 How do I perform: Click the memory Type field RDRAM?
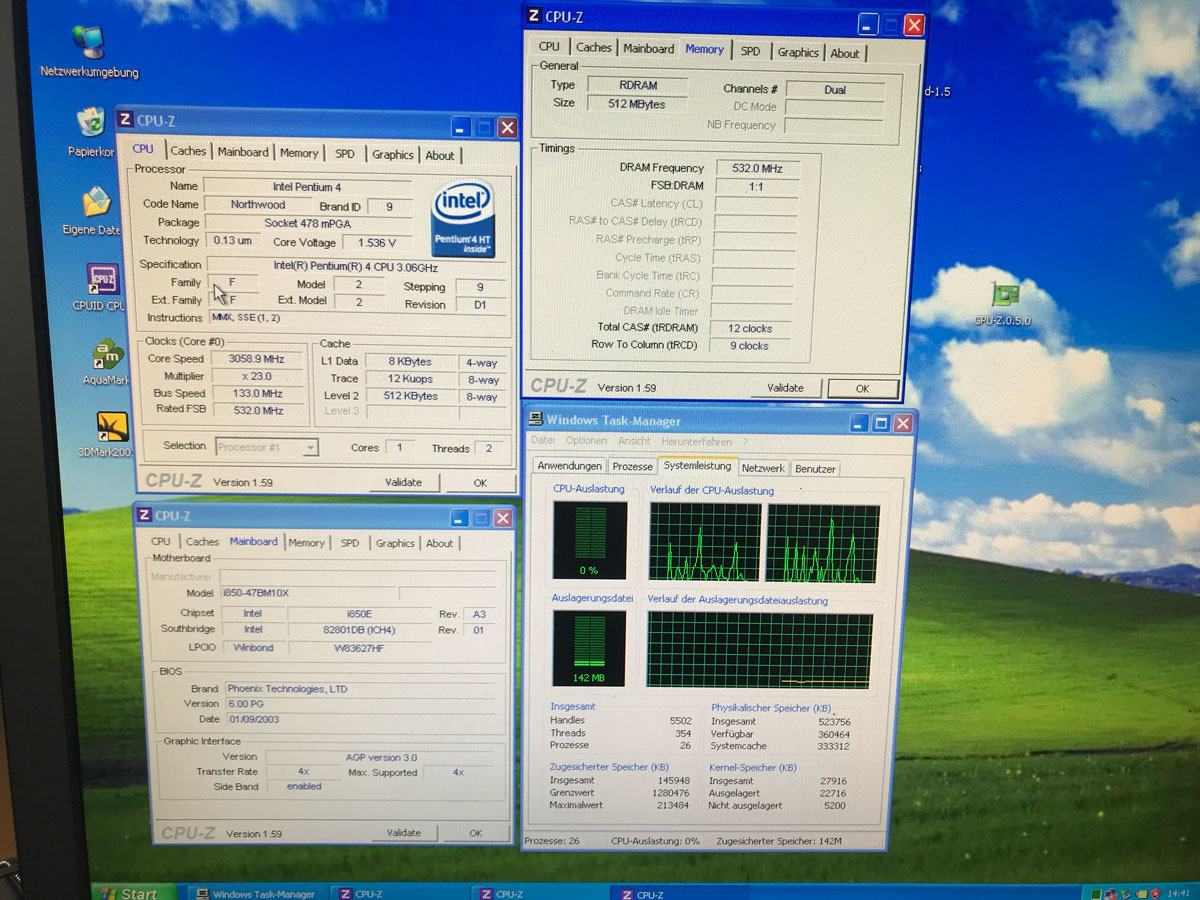coord(637,85)
